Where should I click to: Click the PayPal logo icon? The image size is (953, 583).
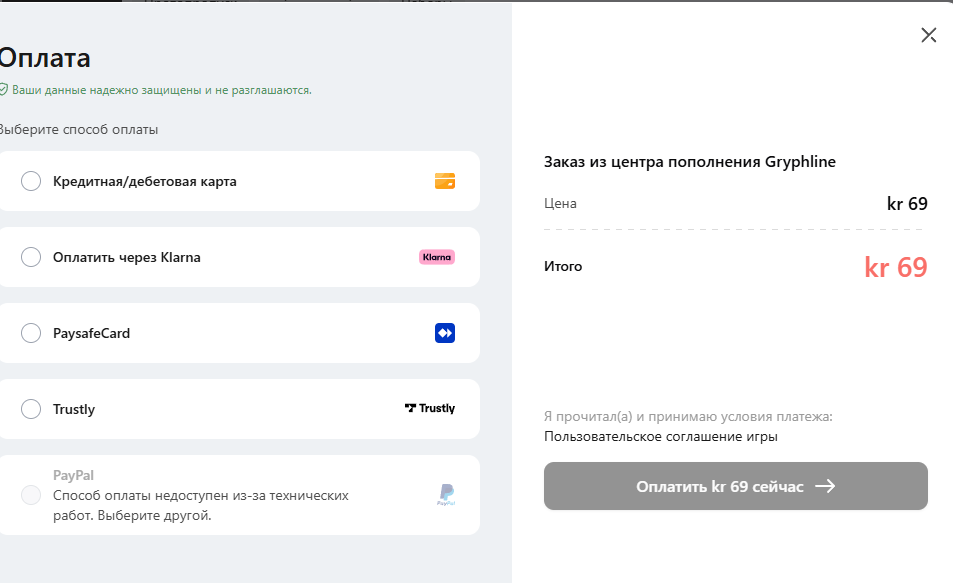pos(446,494)
